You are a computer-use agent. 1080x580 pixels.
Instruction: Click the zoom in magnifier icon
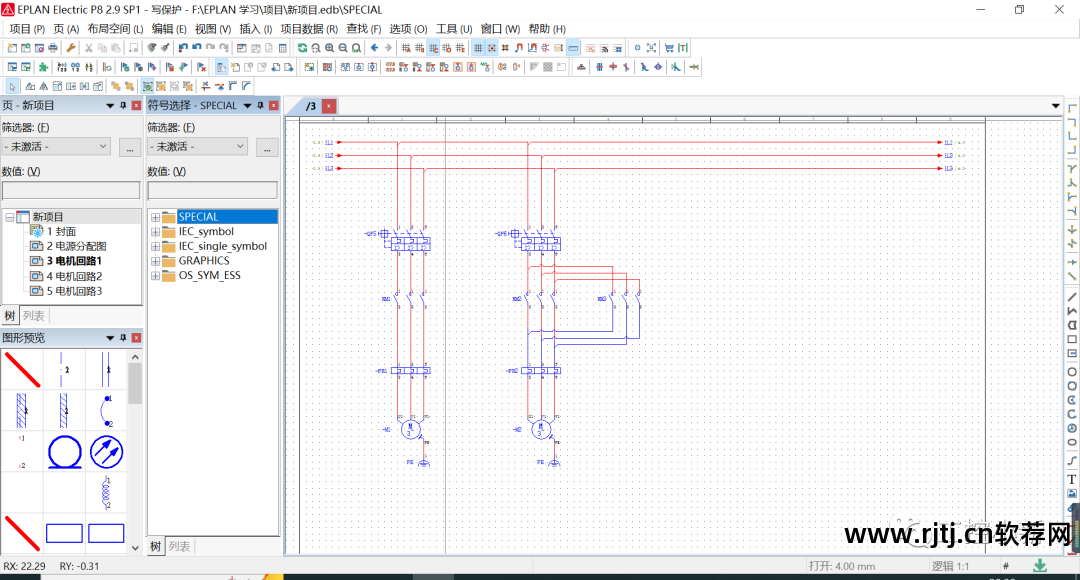pyautogui.click(x=329, y=48)
